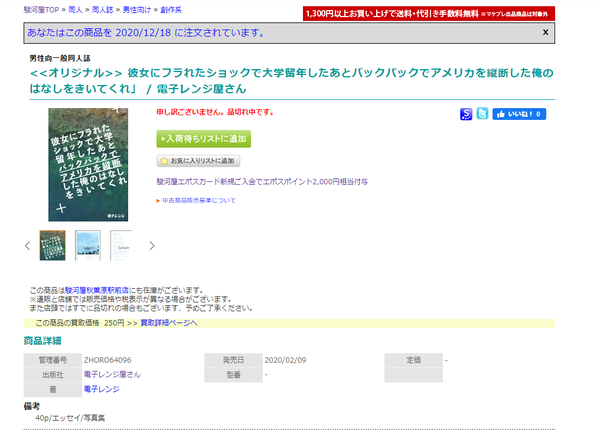Click the 男性向一般同人誌 category label
The height and width of the screenshot is (430, 600).
[x=60, y=58]
